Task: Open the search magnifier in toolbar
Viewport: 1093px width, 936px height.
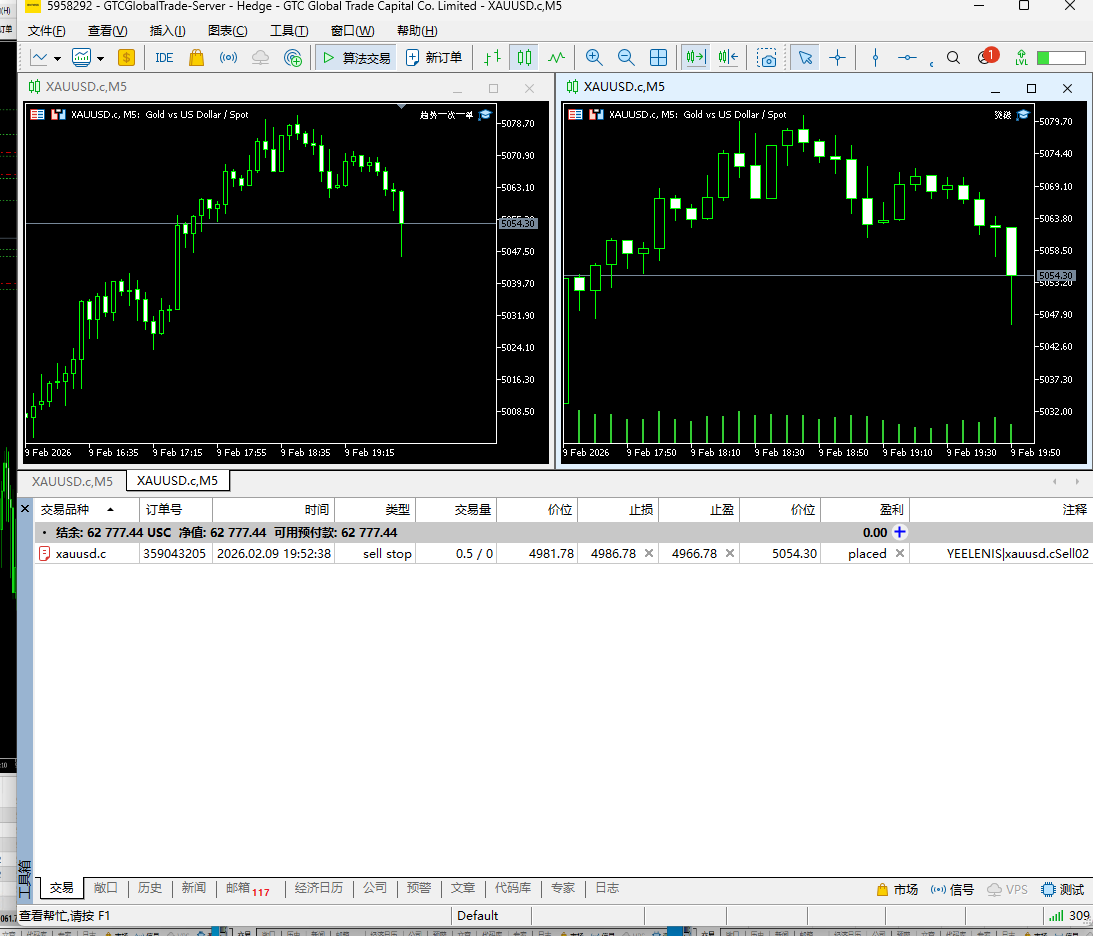Action: pyautogui.click(x=953, y=58)
